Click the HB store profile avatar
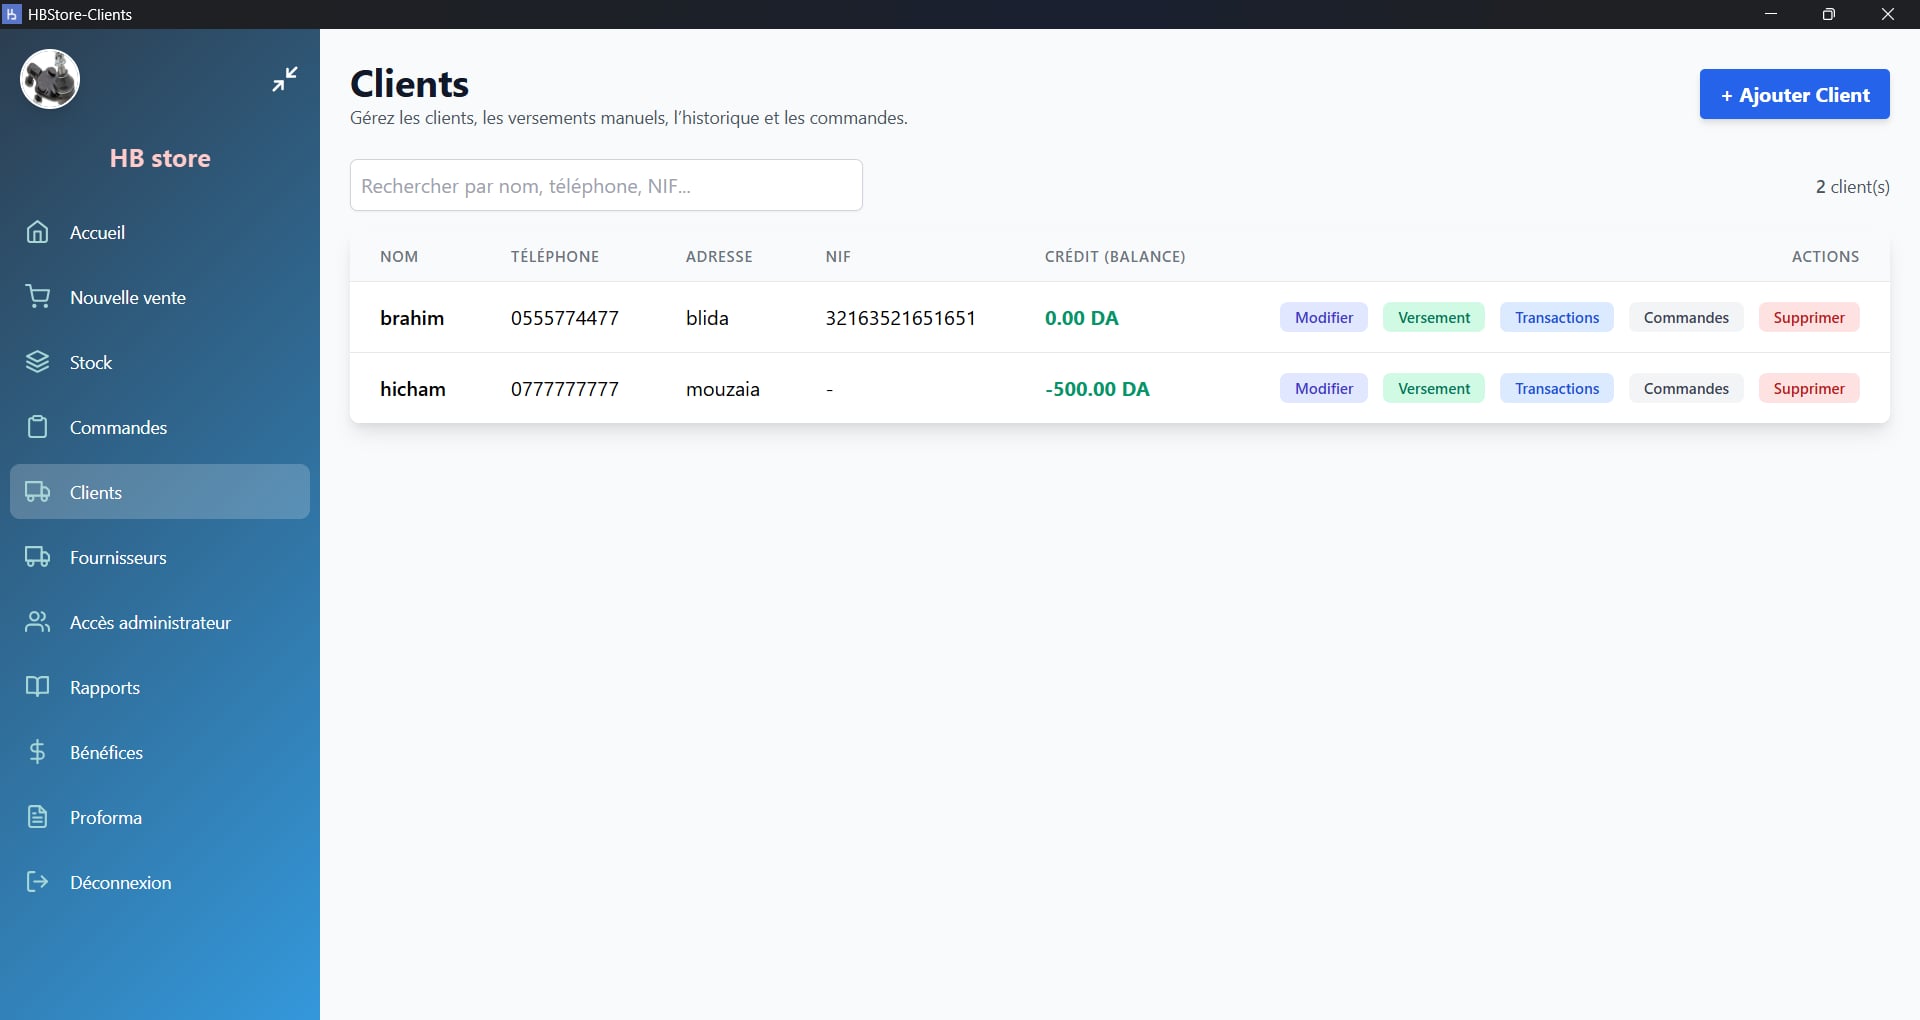 (x=49, y=79)
